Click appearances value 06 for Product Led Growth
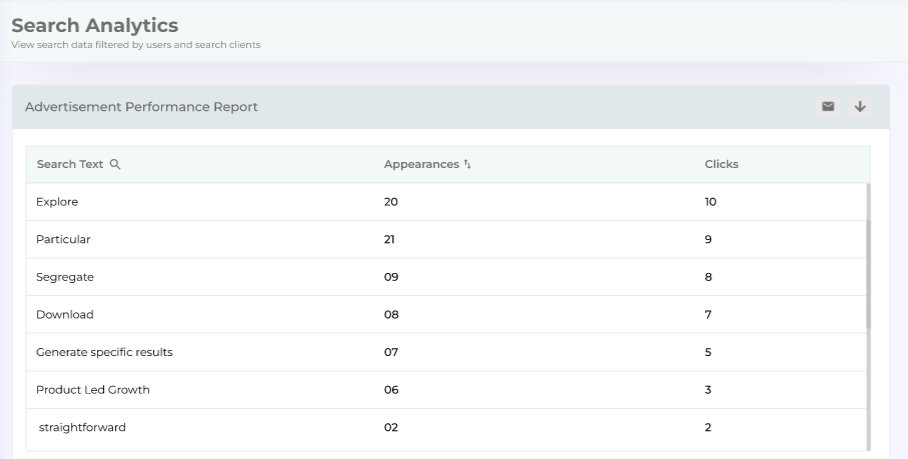Image resolution: width=908 pixels, height=459 pixels. point(391,390)
